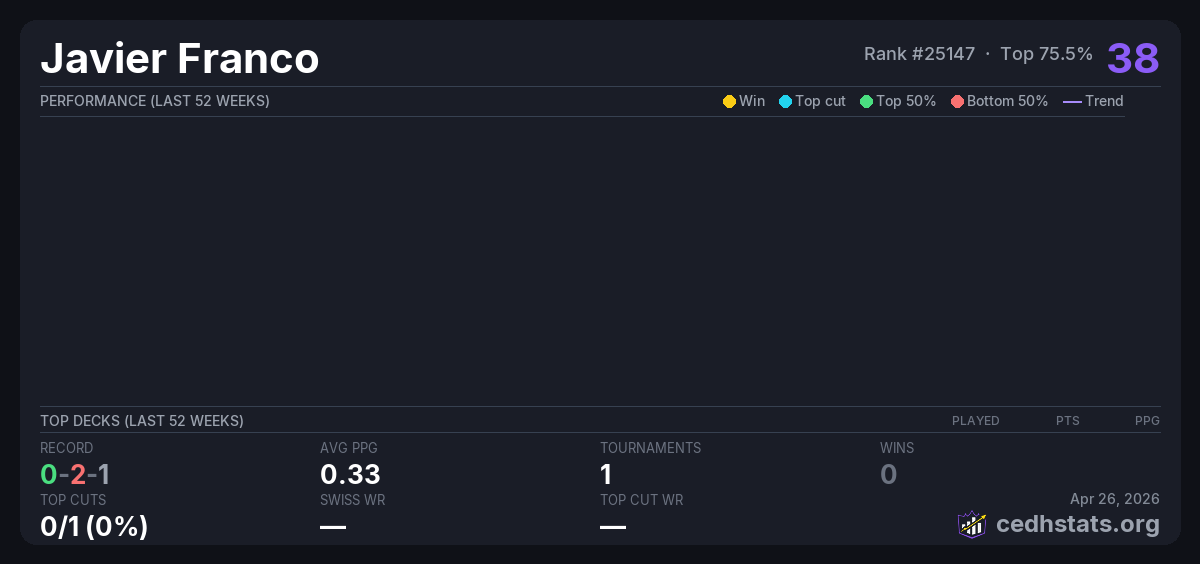Click the green Top 50% legend dot
The image size is (1200, 564).
(x=866, y=101)
